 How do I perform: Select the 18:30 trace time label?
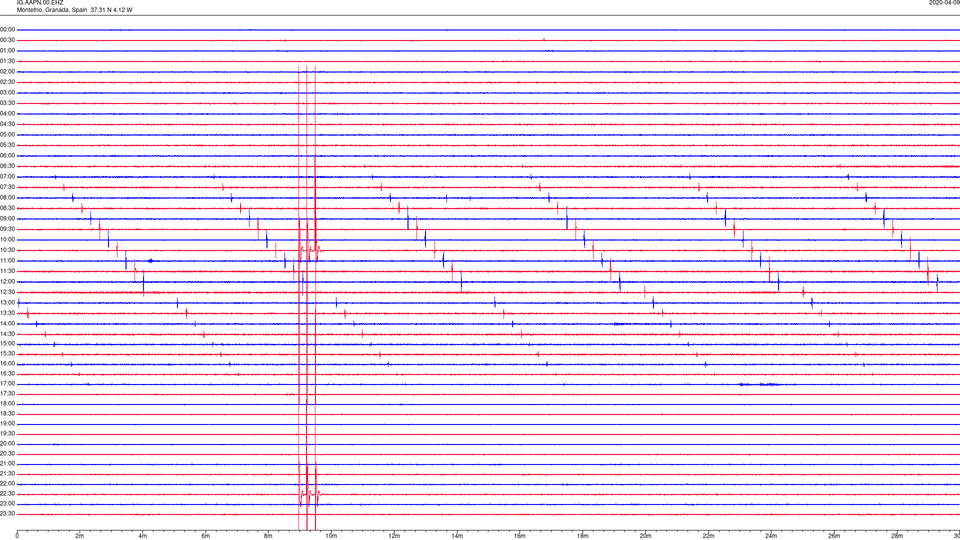(x=8, y=414)
